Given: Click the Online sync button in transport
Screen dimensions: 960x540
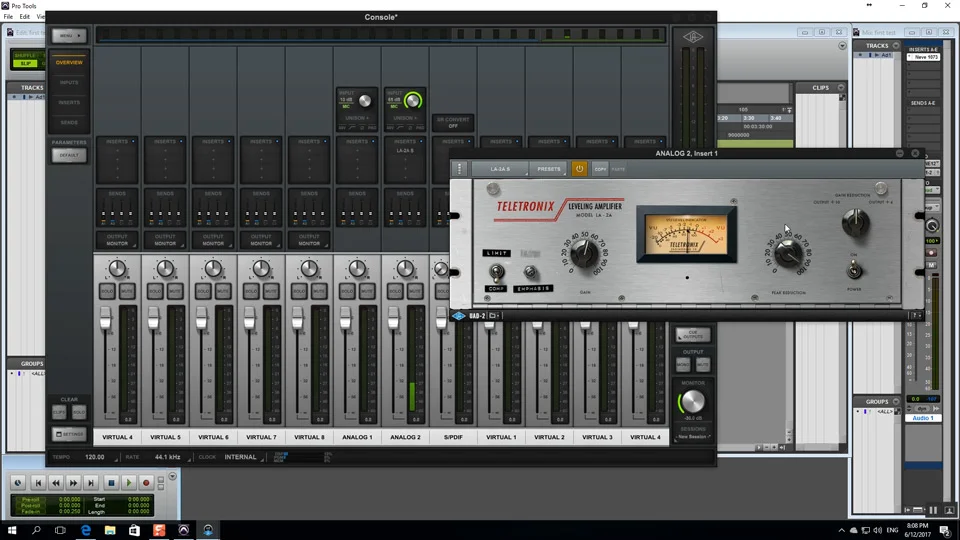Looking at the screenshot, I should pos(18,483).
